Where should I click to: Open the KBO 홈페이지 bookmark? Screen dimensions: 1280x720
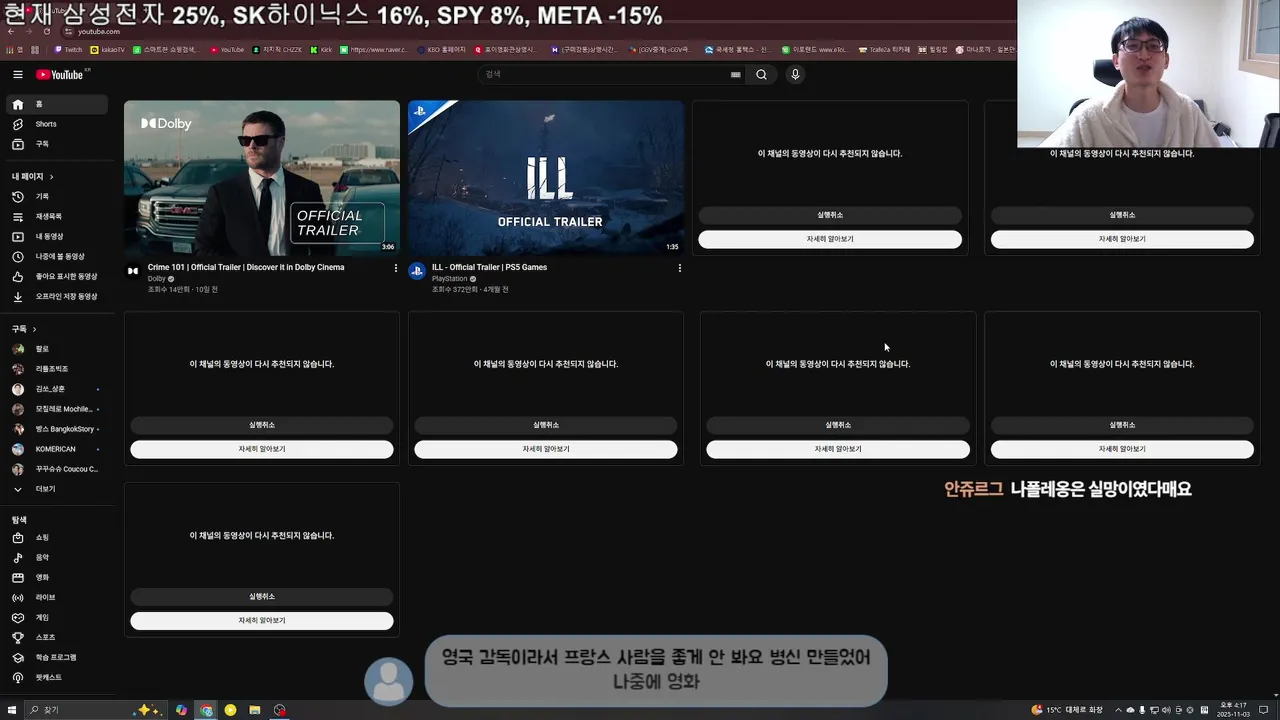coord(441,49)
